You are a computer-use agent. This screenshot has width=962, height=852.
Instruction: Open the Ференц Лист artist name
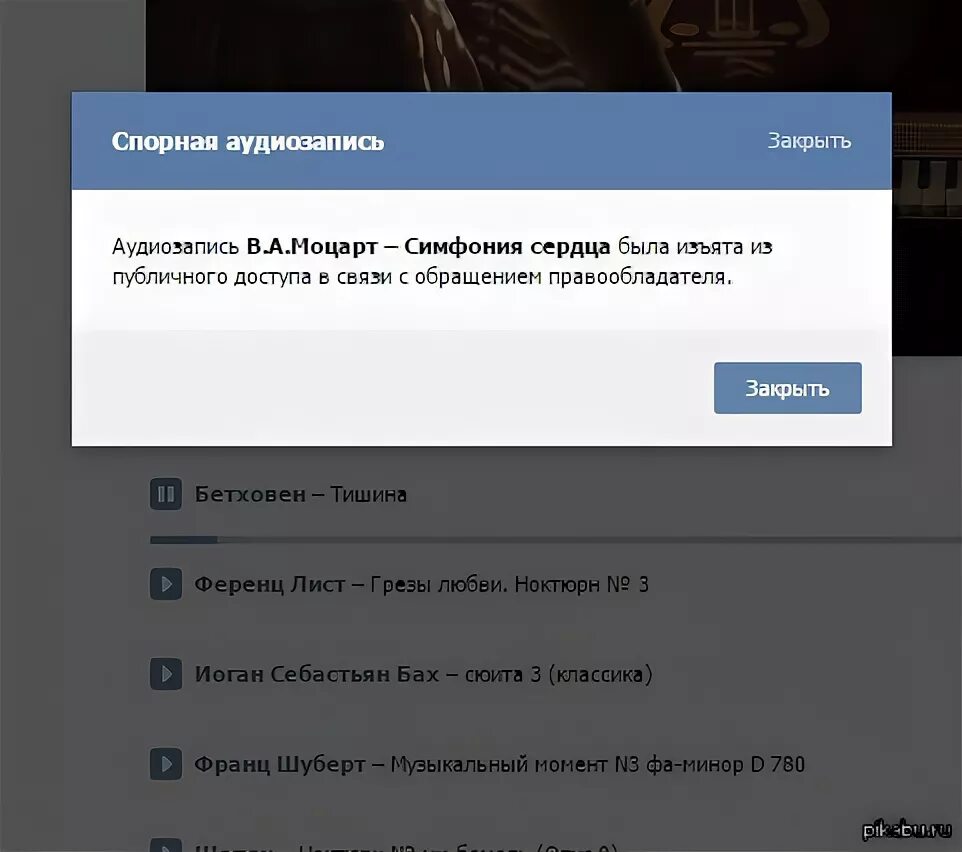pyautogui.click(x=270, y=584)
